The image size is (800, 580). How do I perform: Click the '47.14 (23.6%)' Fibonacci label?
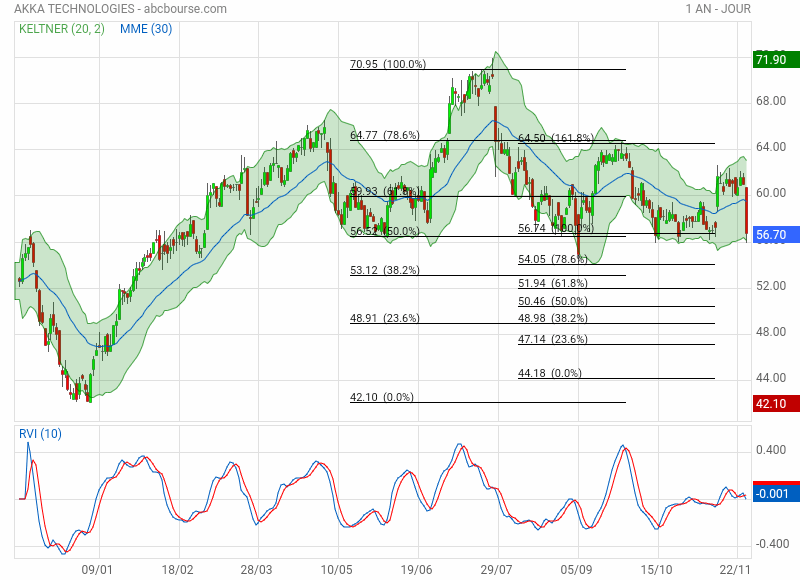click(x=553, y=339)
